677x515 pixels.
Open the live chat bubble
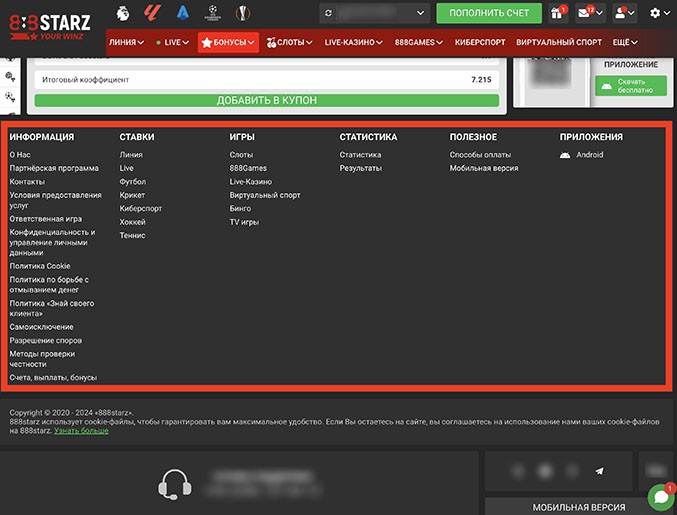click(661, 497)
